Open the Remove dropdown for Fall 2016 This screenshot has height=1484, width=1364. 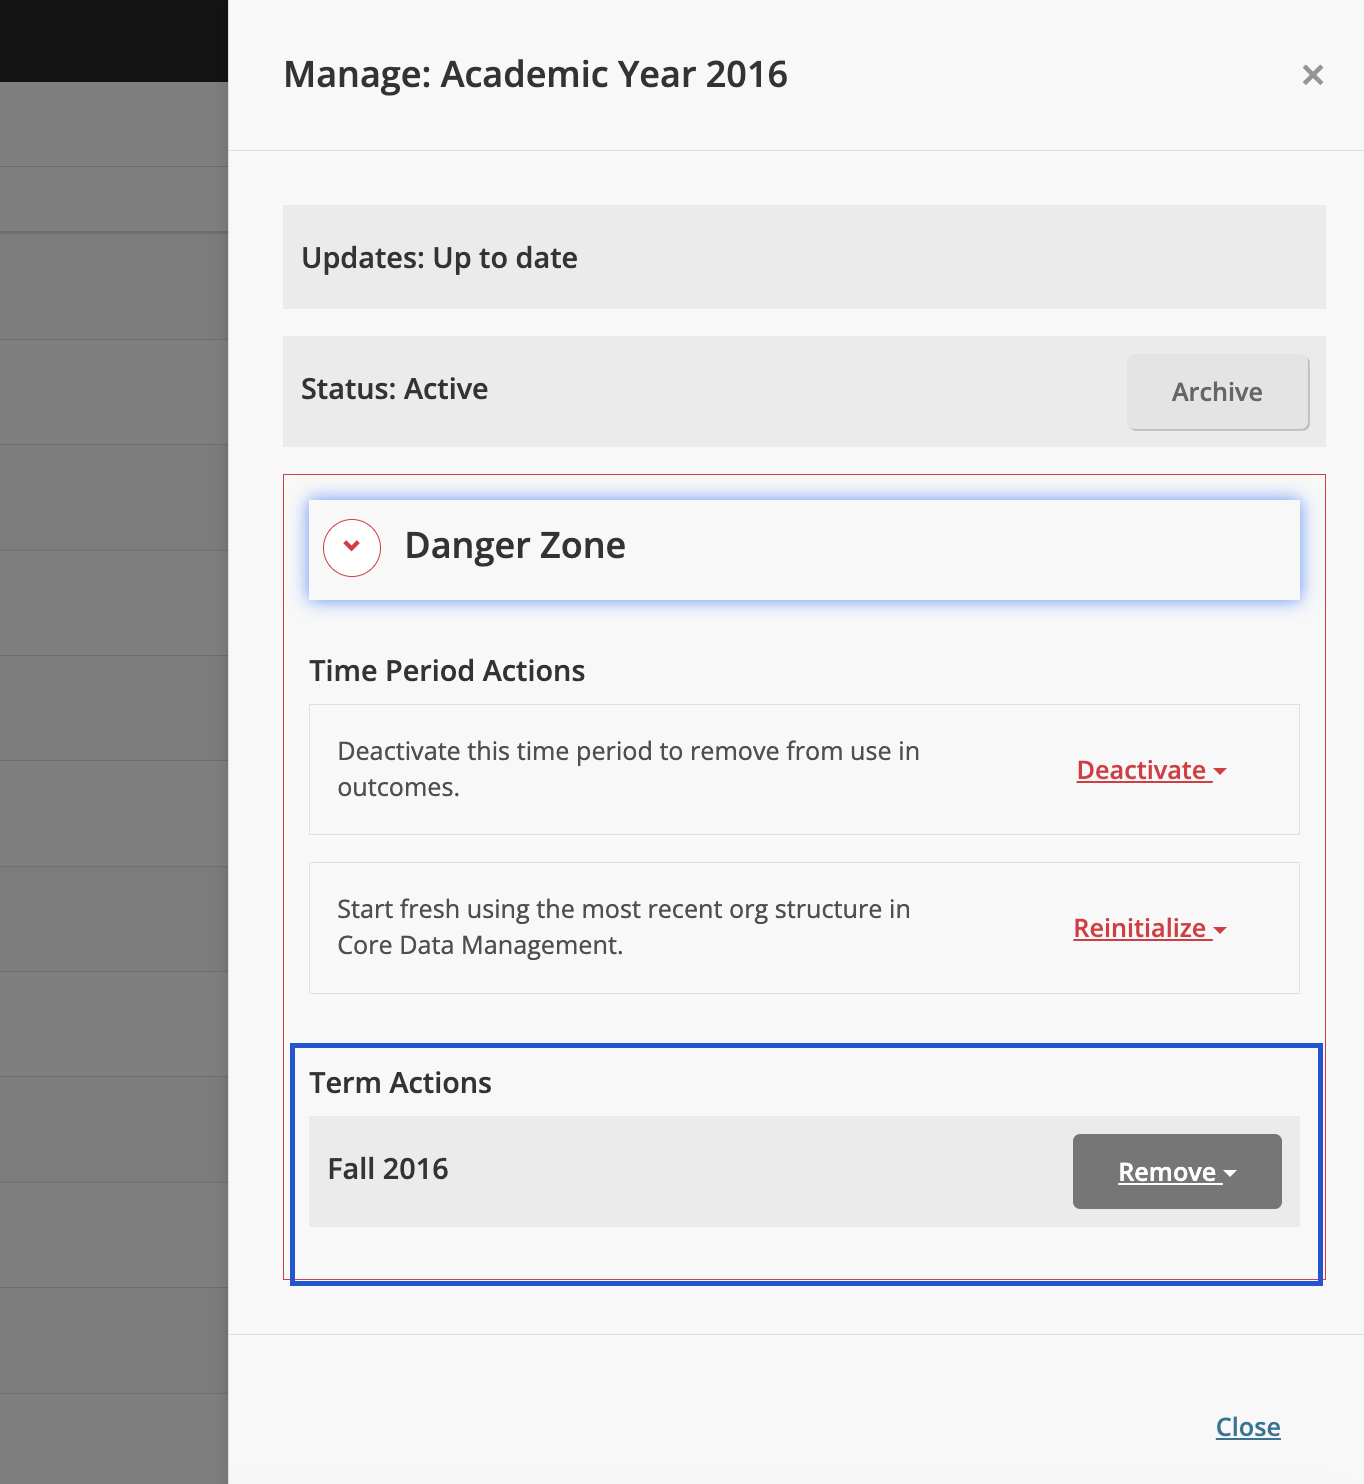(1167, 1172)
